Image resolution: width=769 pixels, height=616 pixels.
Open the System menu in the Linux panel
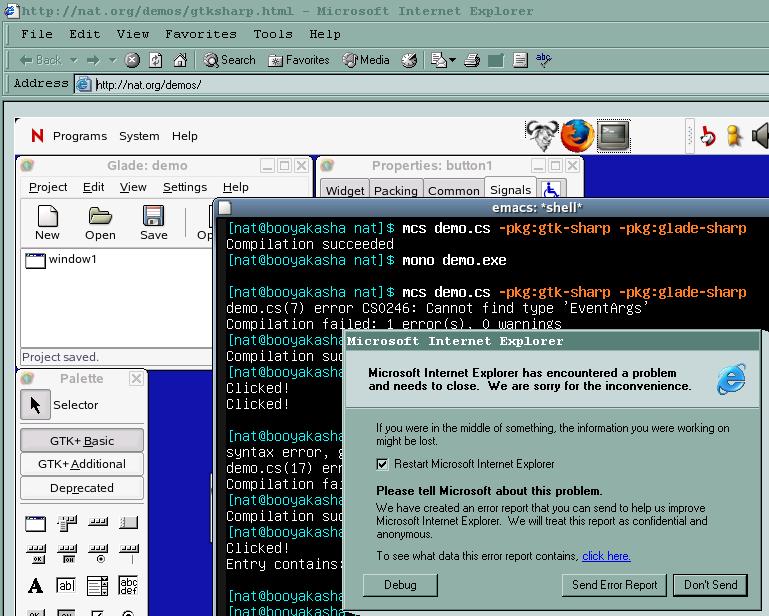(139, 136)
